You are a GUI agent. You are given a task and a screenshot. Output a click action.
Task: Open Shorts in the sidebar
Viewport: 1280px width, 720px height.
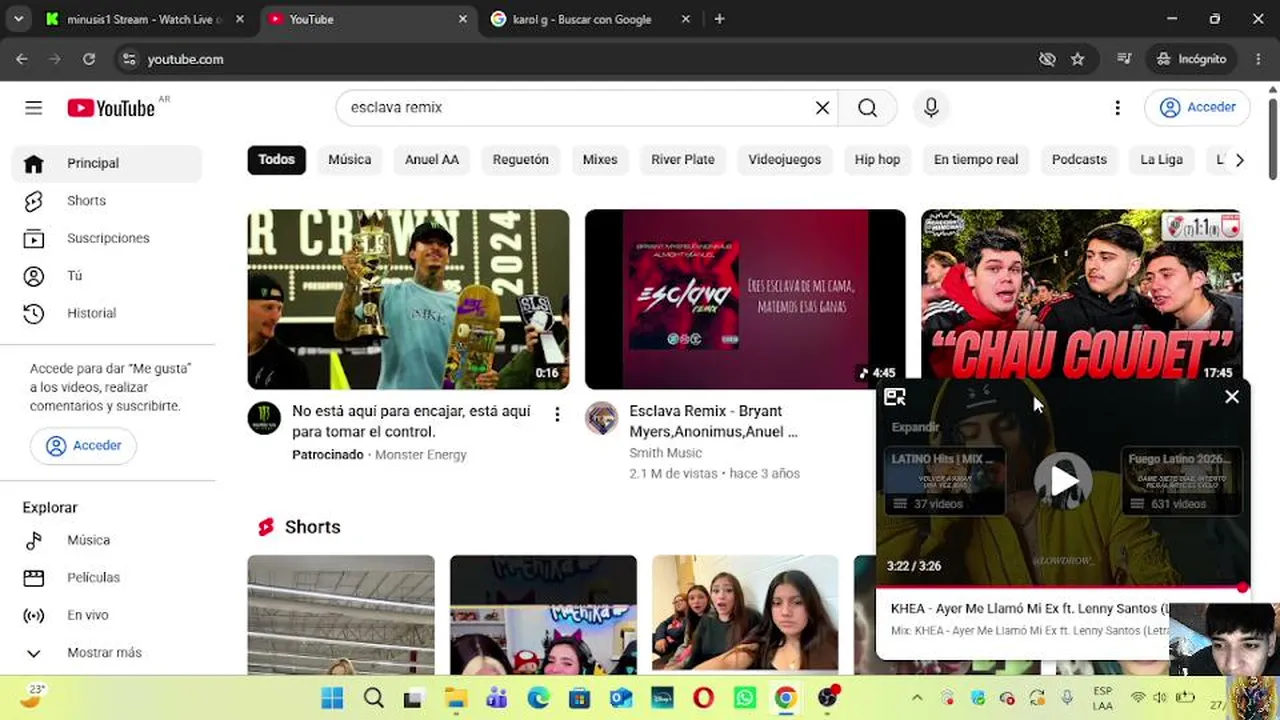pyautogui.click(x=107, y=201)
